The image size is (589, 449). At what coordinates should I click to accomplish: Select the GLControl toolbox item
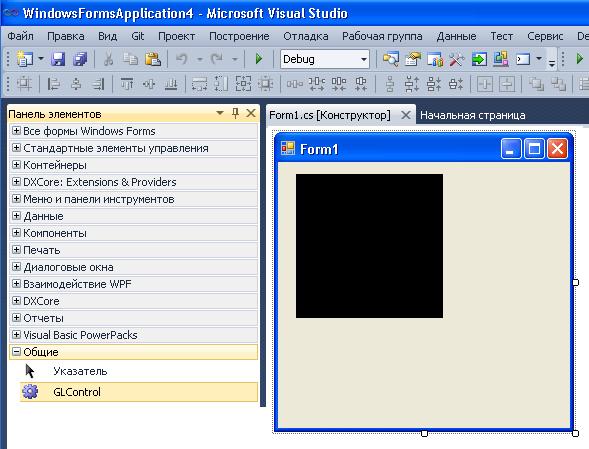pos(139,392)
